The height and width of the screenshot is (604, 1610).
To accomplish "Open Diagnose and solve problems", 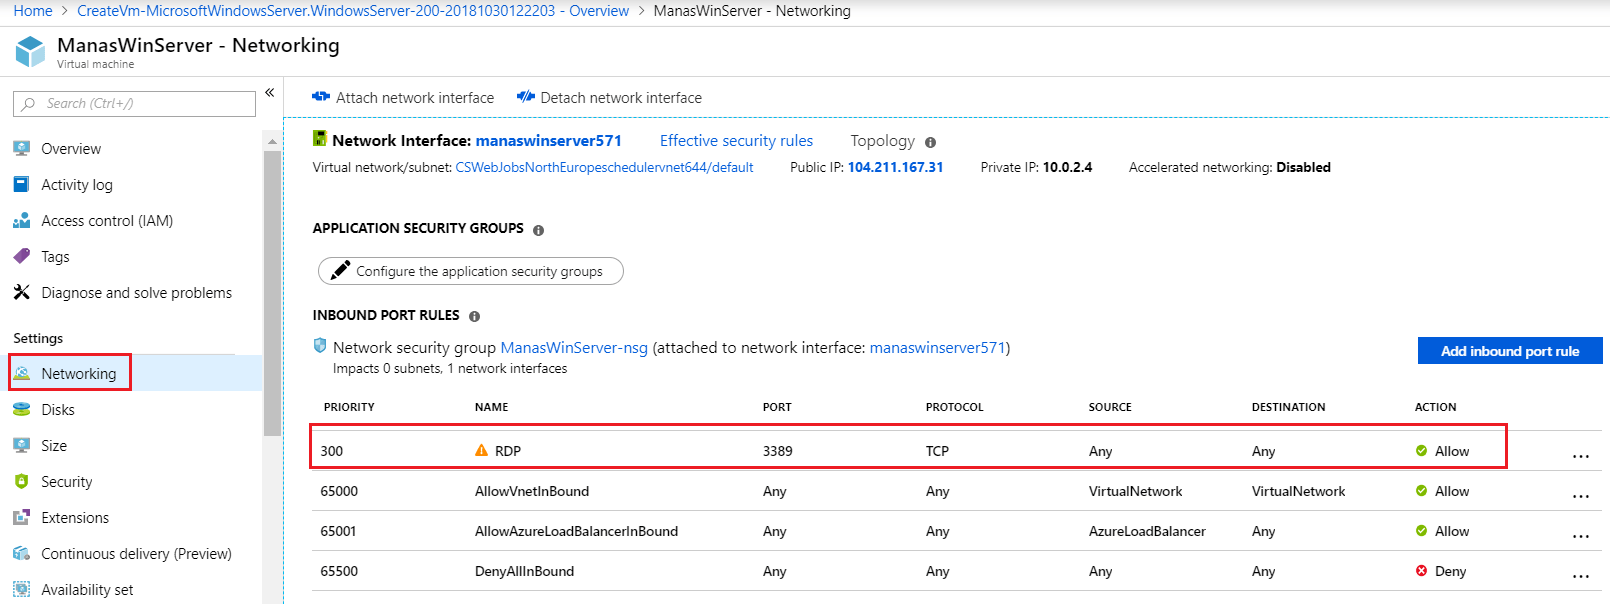I will (136, 293).
